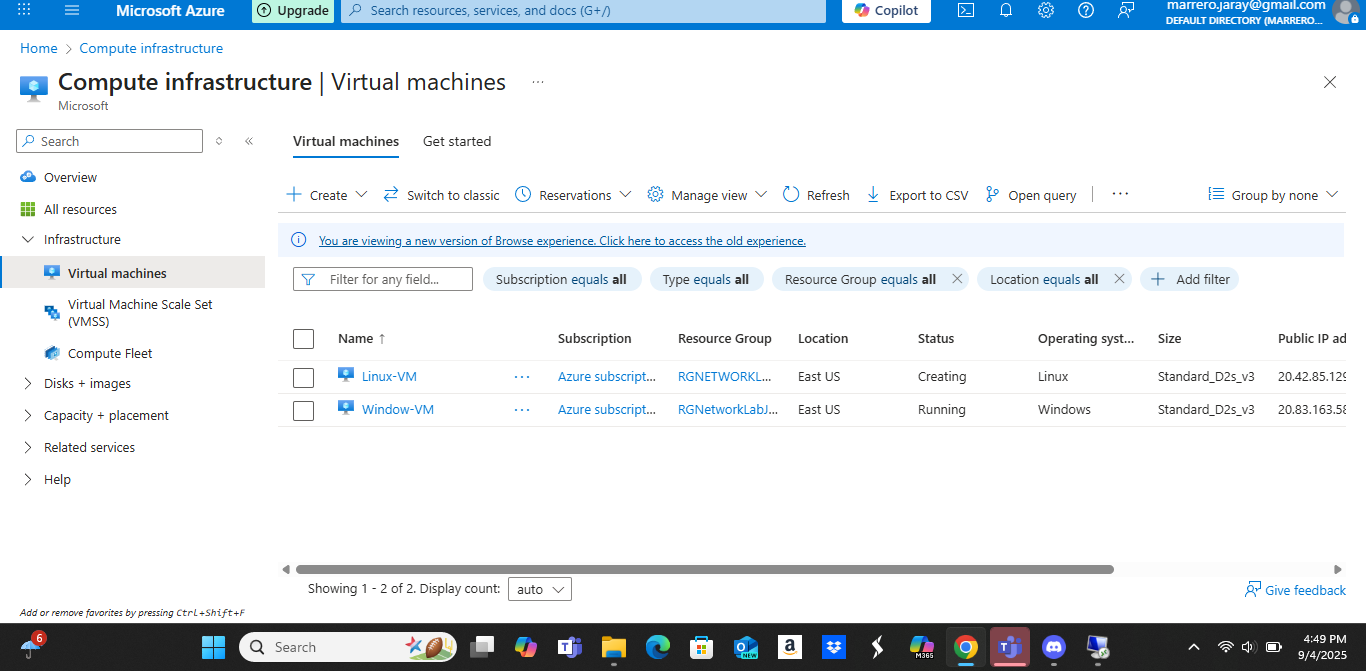Switch to the Get started tab

(x=457, y=141)
